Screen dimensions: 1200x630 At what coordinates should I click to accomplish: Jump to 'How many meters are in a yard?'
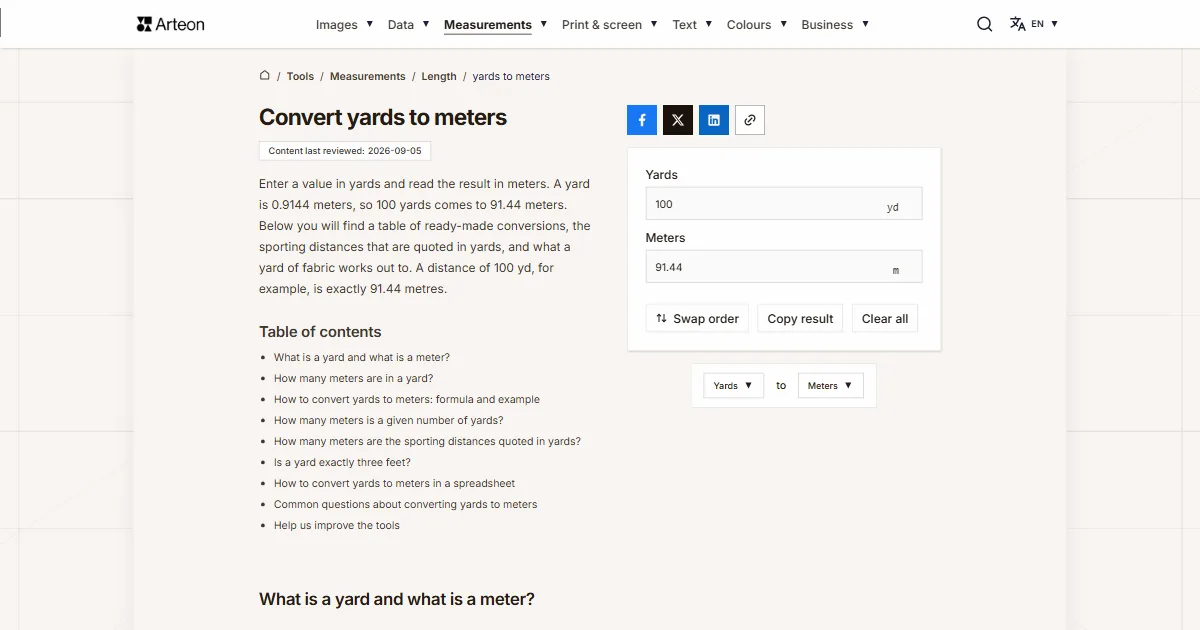coord(354,378)
